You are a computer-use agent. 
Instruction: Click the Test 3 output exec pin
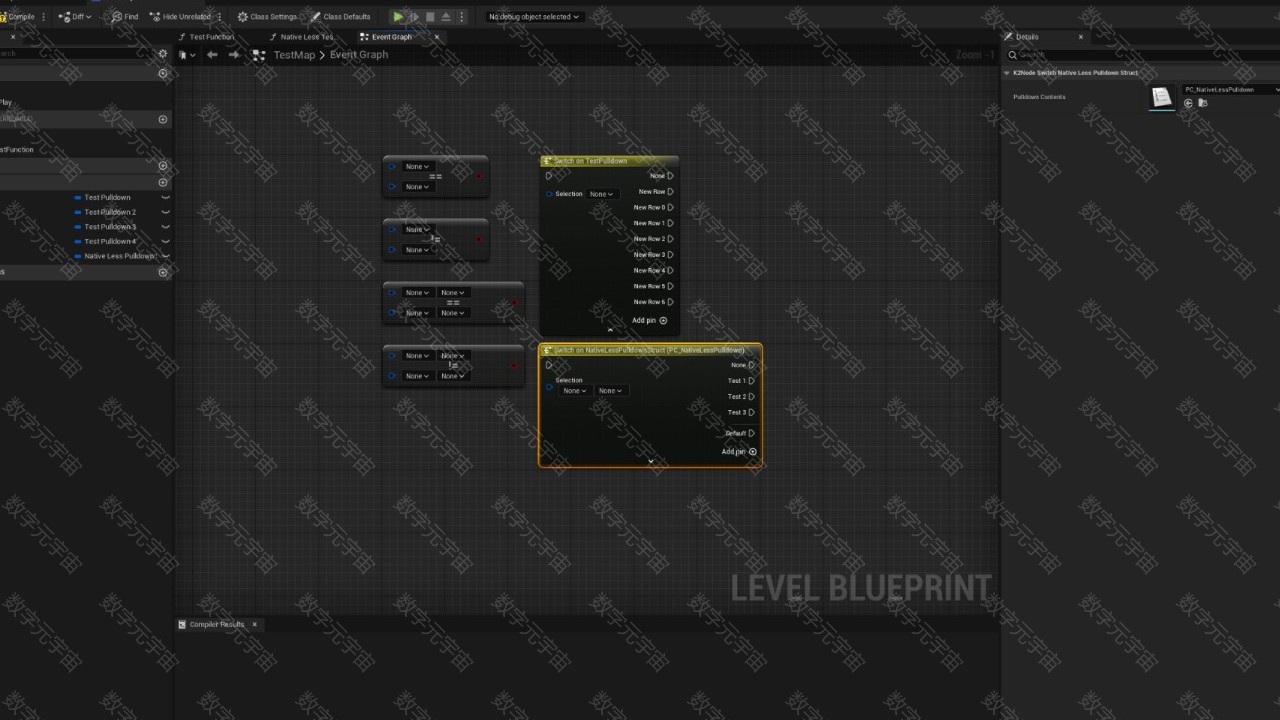click(x=752, y=412)
